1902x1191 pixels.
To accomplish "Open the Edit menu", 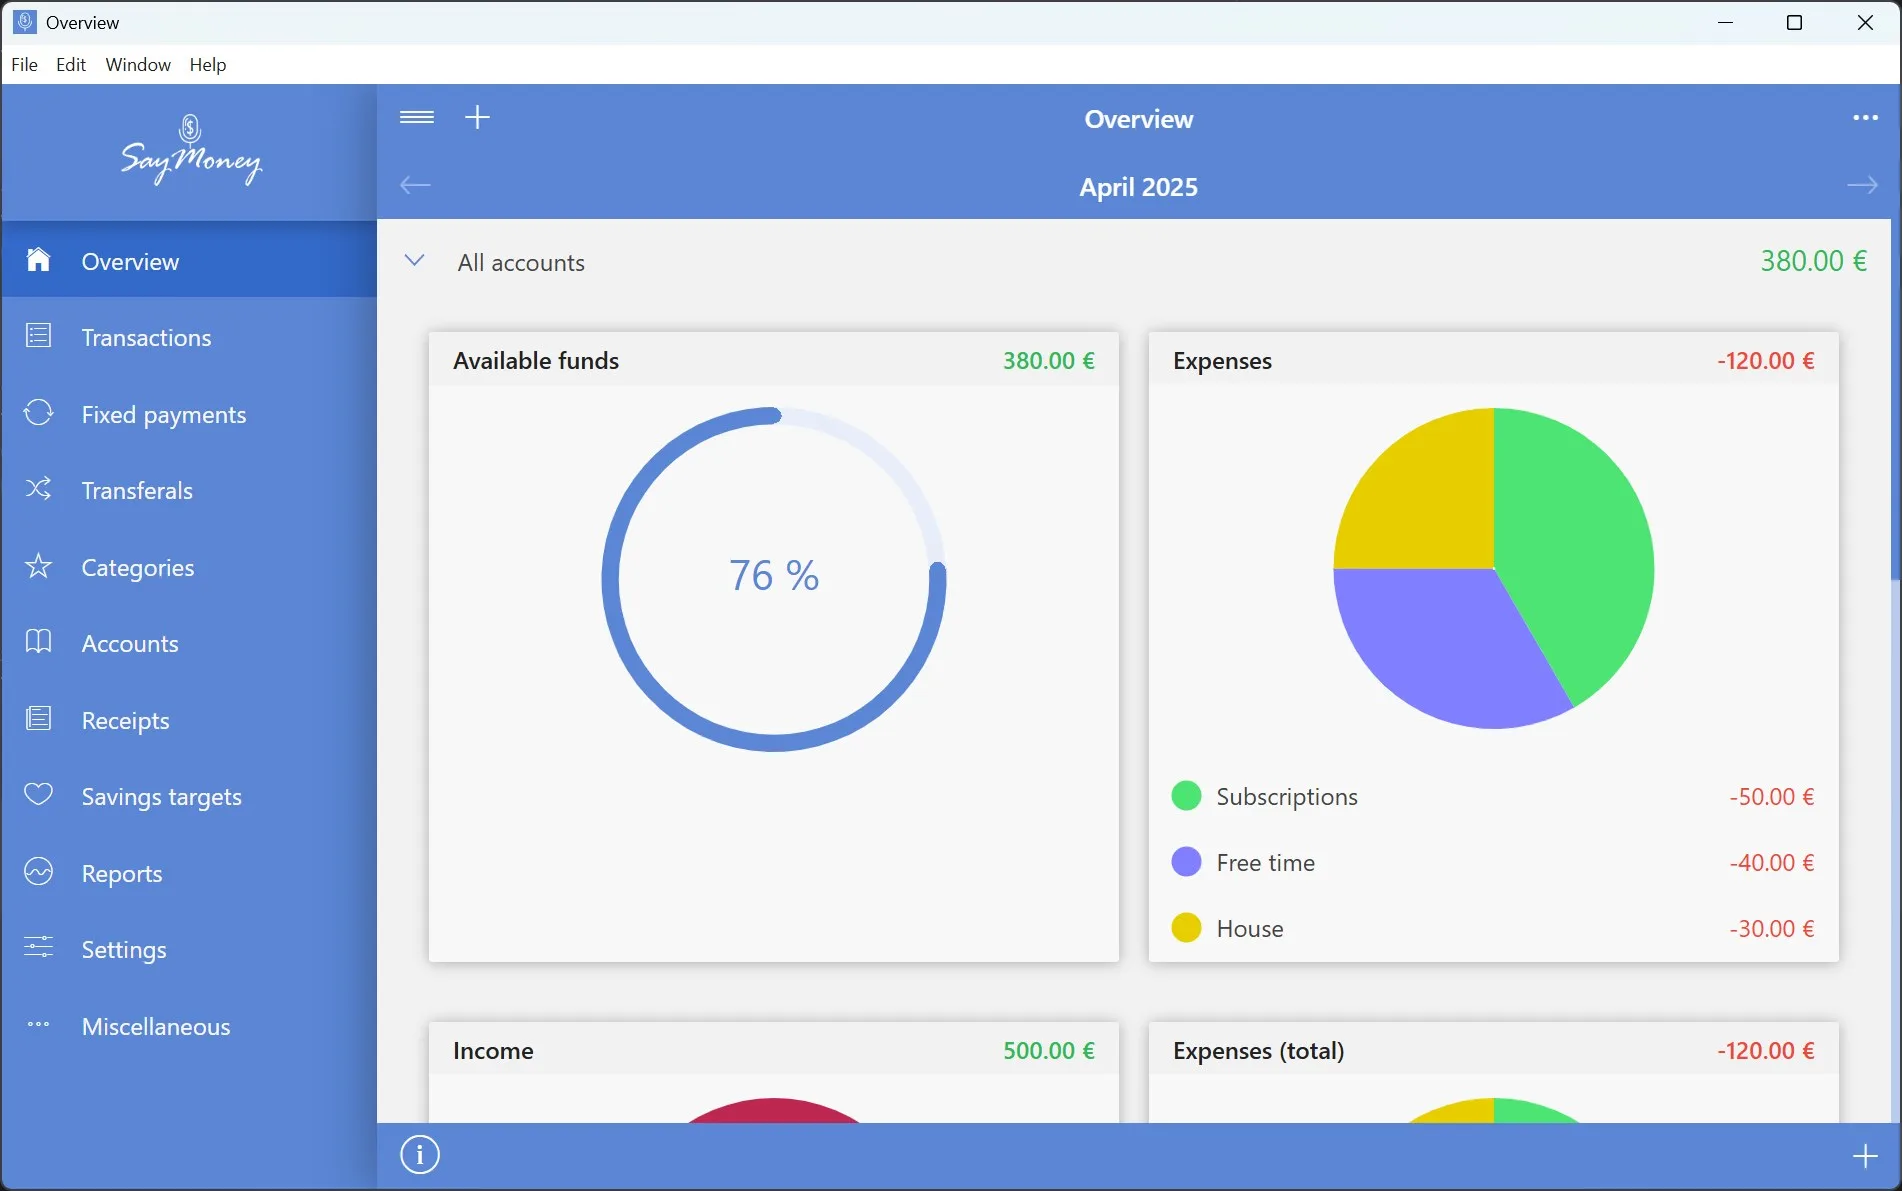I will click(71, 64).
